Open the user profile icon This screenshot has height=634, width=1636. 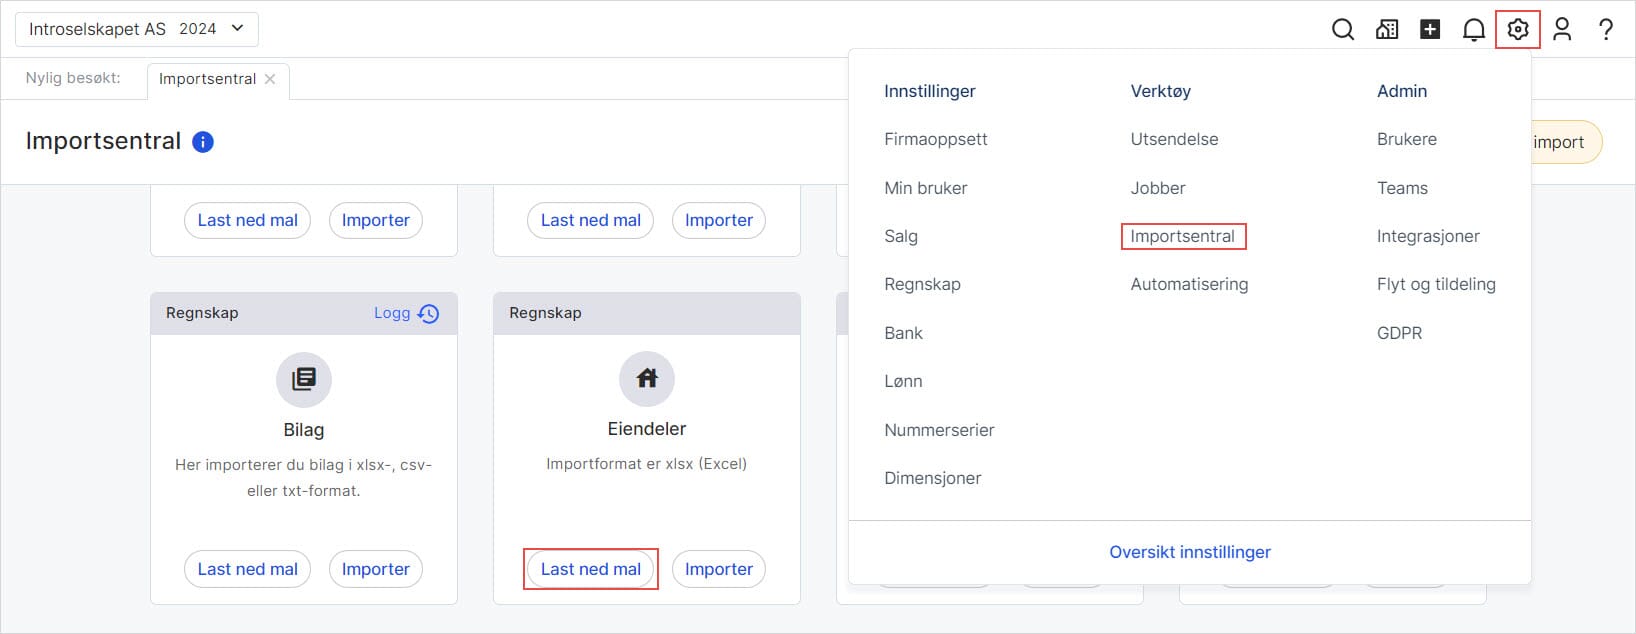1562,29
